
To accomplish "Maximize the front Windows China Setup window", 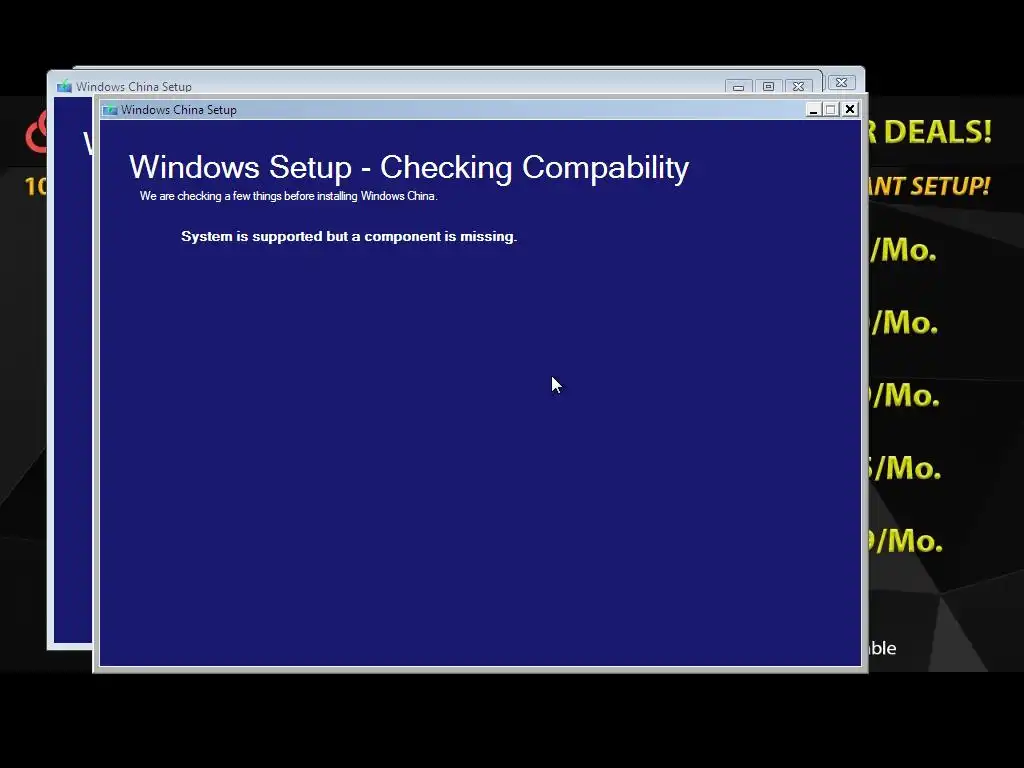I will coord(831,109).
